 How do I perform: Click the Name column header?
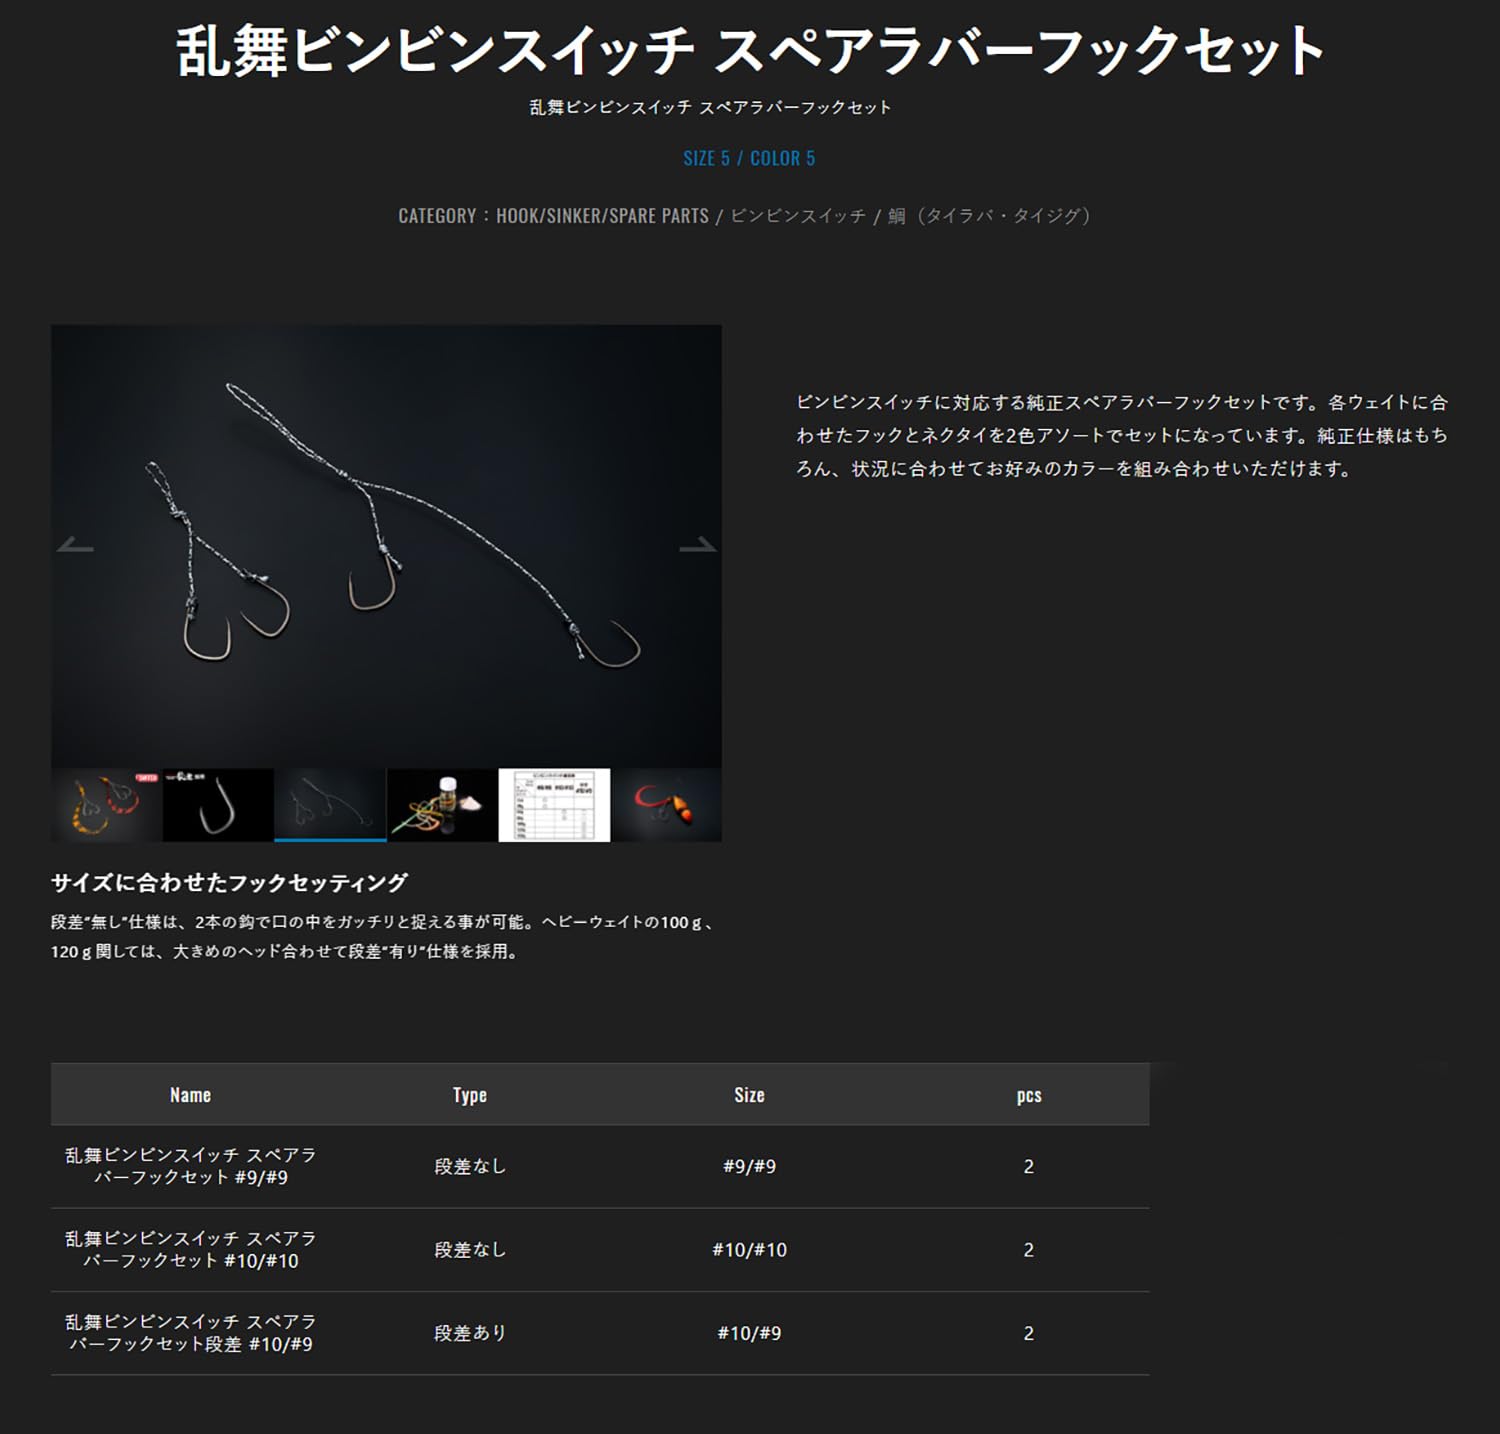pos(190,1095)
